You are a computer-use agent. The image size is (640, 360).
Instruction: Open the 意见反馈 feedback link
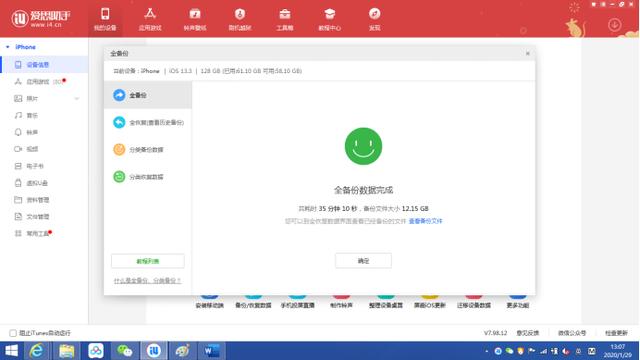pos(527,333)
